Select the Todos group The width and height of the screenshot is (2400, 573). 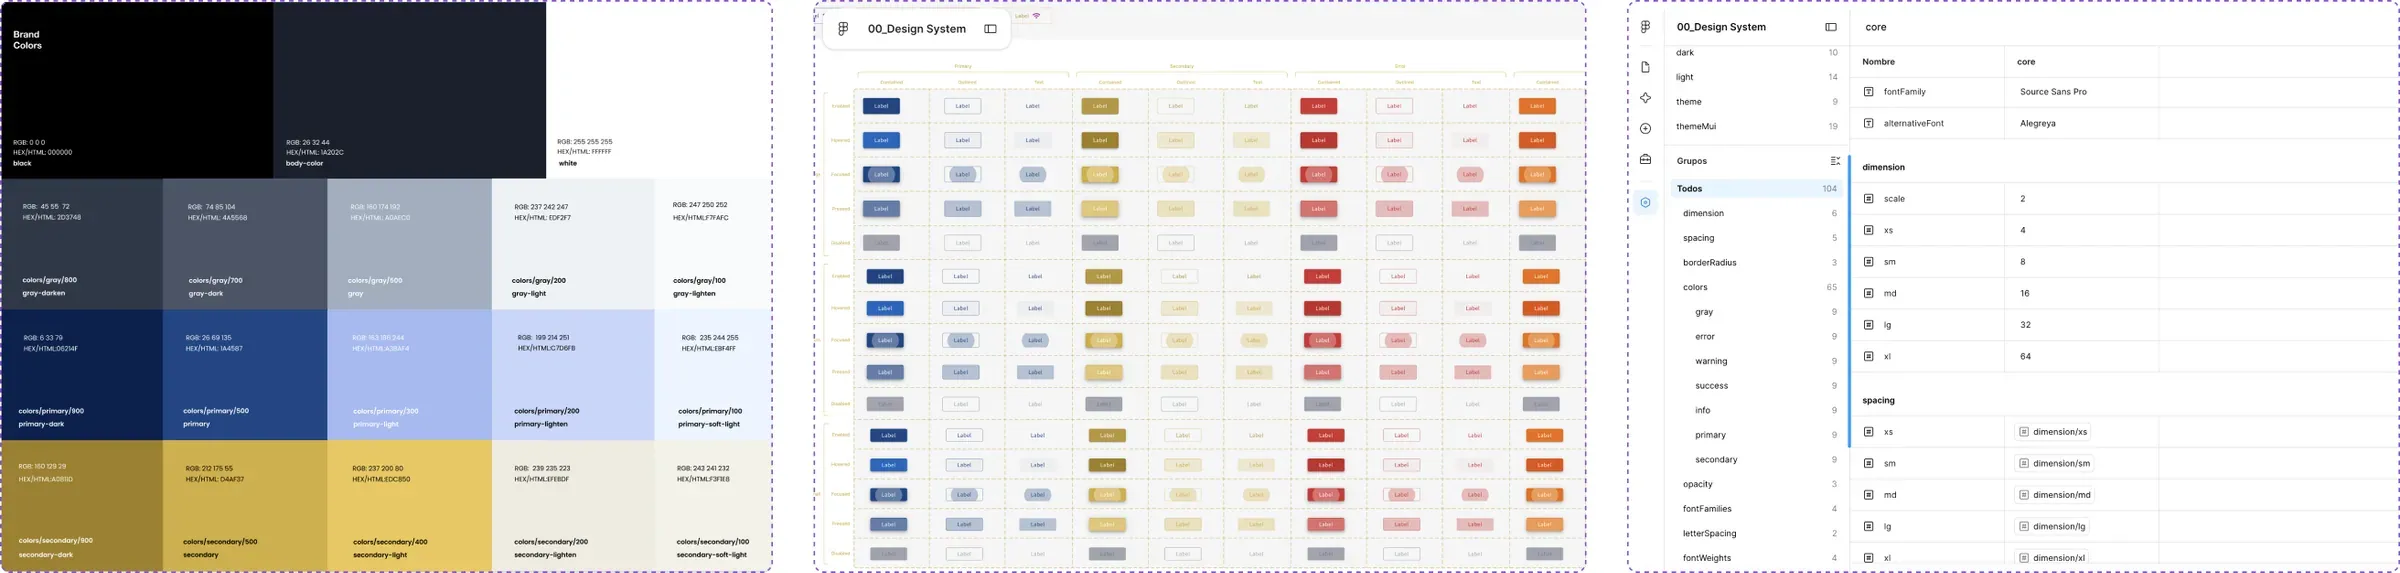1757,189
